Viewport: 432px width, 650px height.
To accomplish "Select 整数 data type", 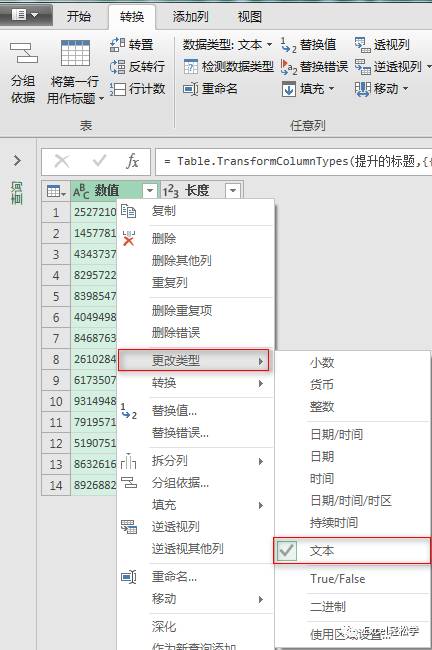I will coord(322,406).
